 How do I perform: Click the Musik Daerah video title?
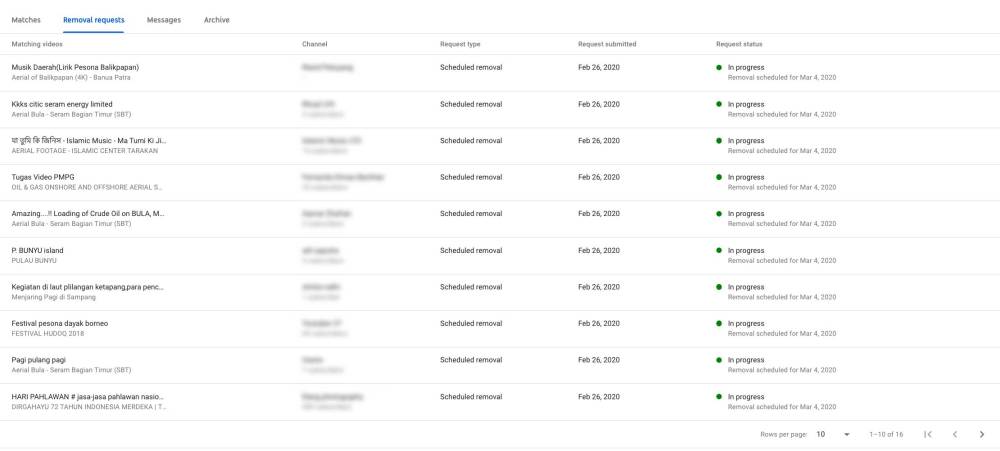pyautogui.click(x=75, y=67)
